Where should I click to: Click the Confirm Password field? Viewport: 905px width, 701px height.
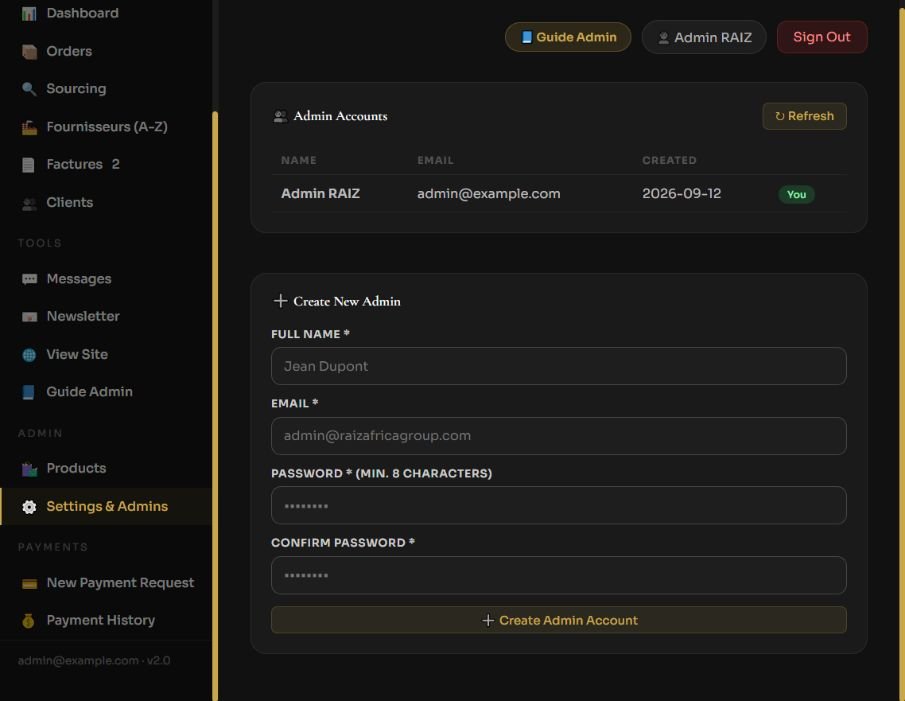click(x=559, y=575)
